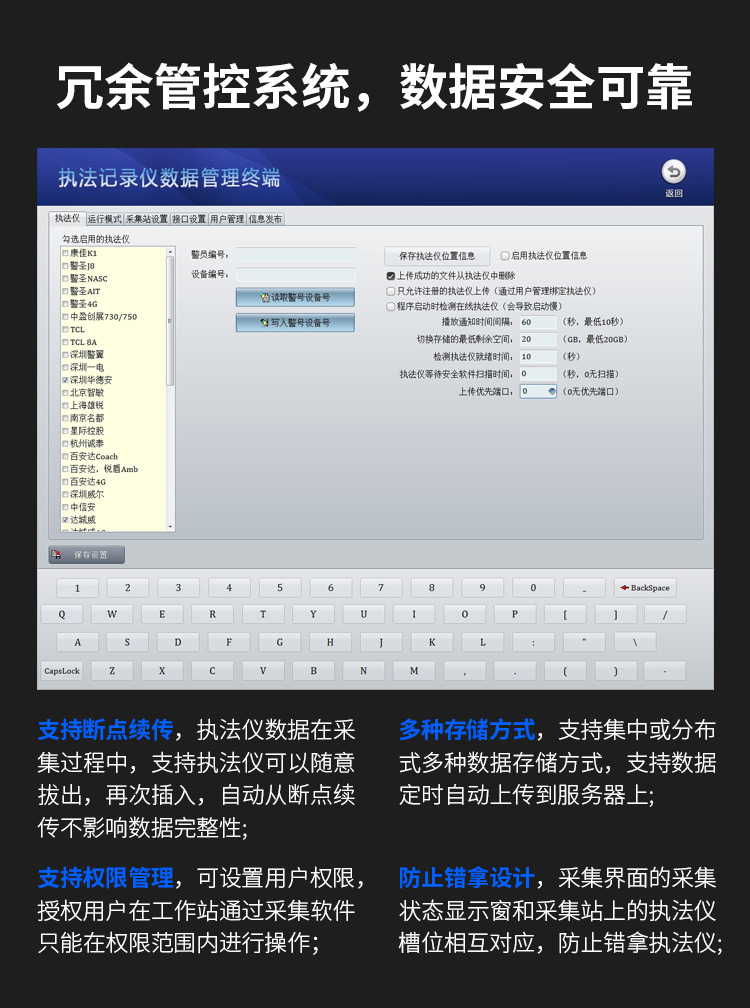Viewport: 750px width, 1008px height.
Task: Click the 警员编号 input field
Action: click(295, 255)
